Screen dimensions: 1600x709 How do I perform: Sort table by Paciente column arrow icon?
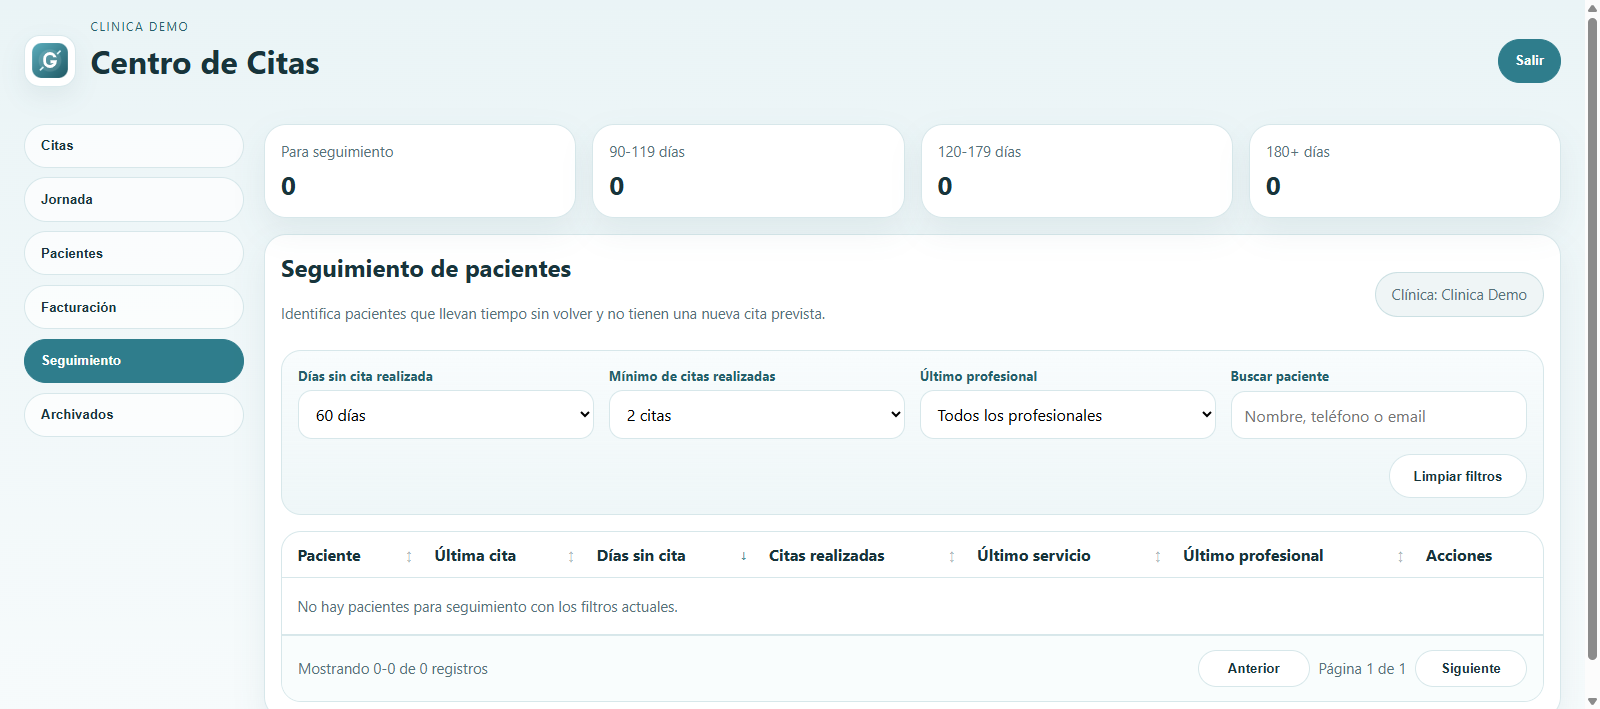tap(409, 557)
